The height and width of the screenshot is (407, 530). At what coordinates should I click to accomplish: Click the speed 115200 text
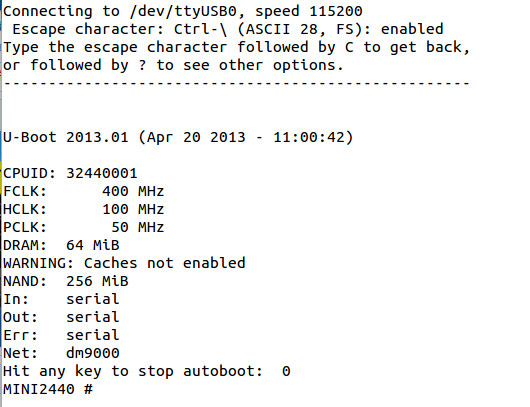tap(309, 11)
